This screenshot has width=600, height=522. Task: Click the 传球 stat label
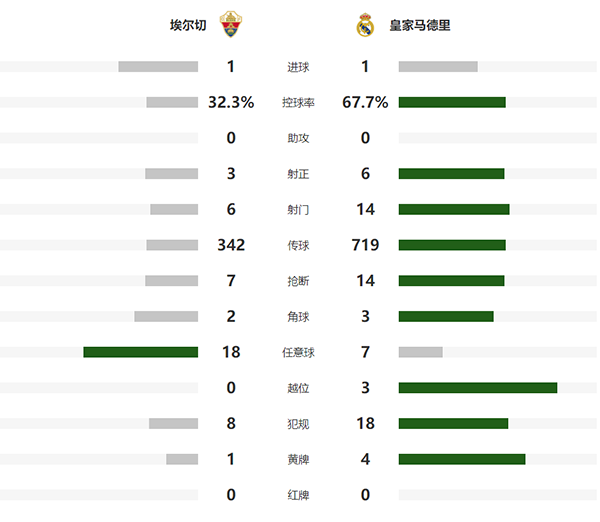[298, 245]
